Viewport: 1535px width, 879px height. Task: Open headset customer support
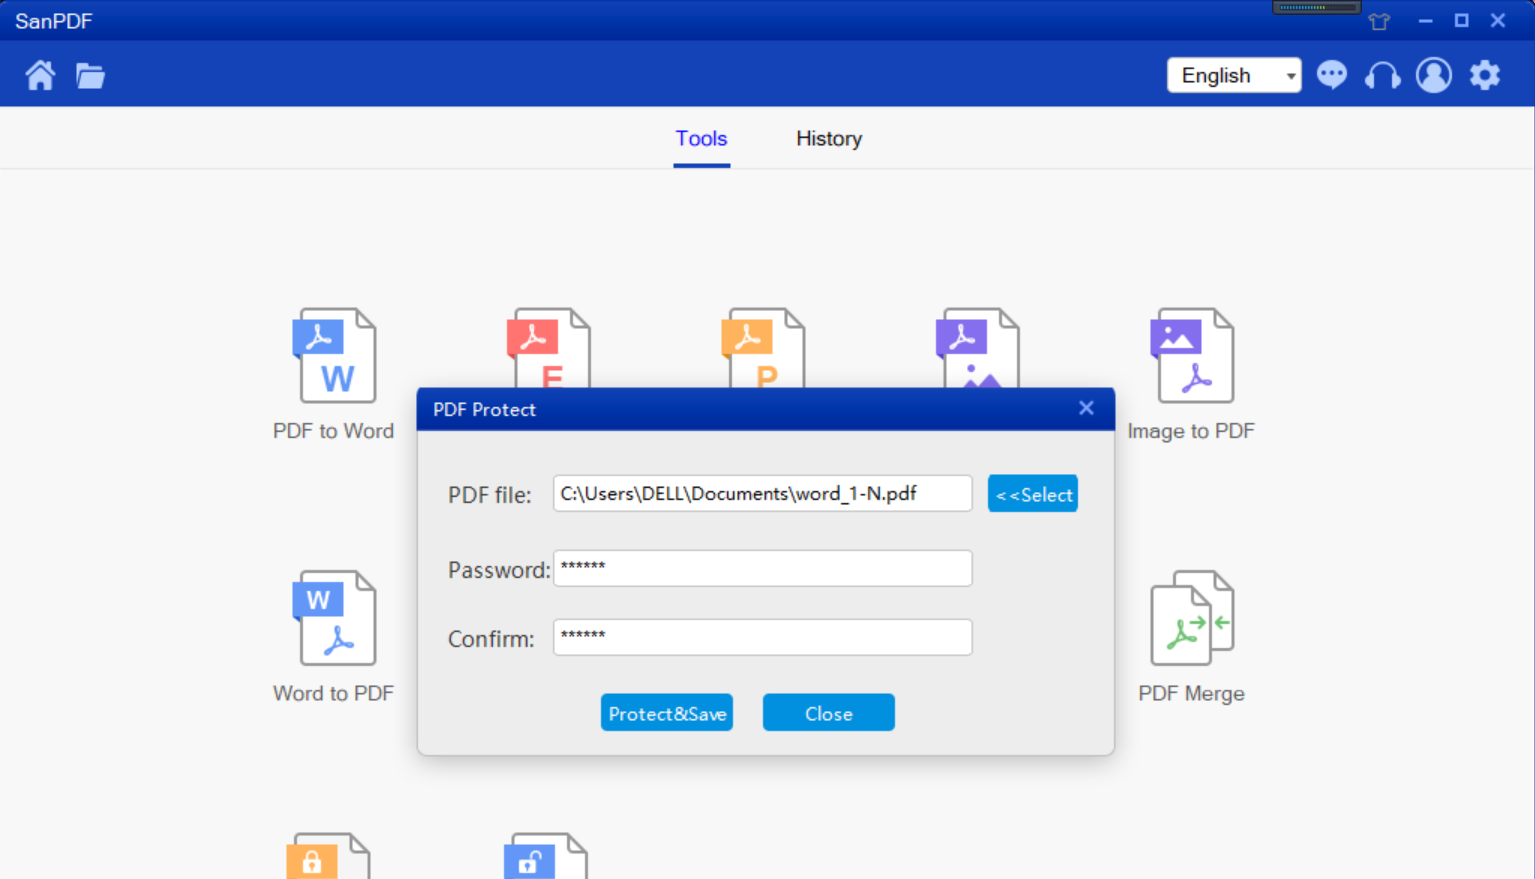pos(1382,75)
